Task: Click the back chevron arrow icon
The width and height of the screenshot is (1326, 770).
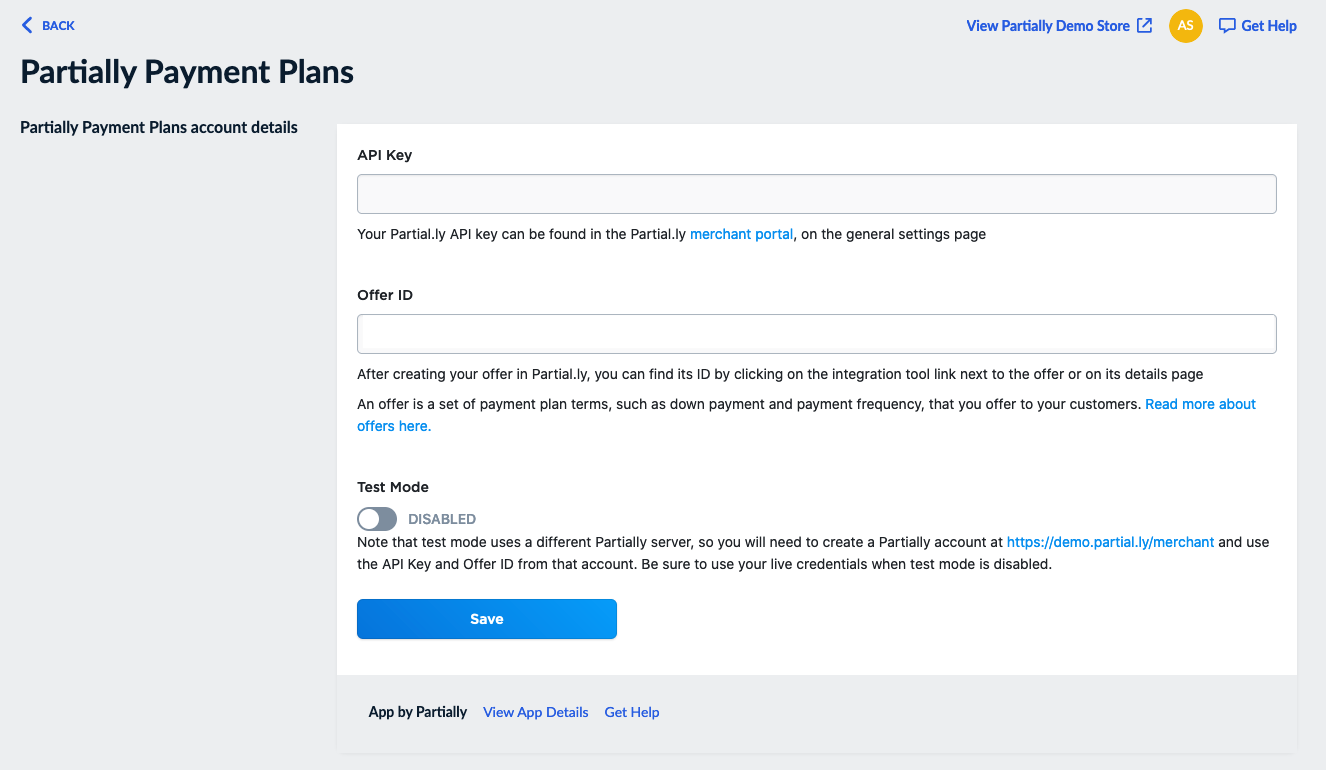Action: (27, 25)
